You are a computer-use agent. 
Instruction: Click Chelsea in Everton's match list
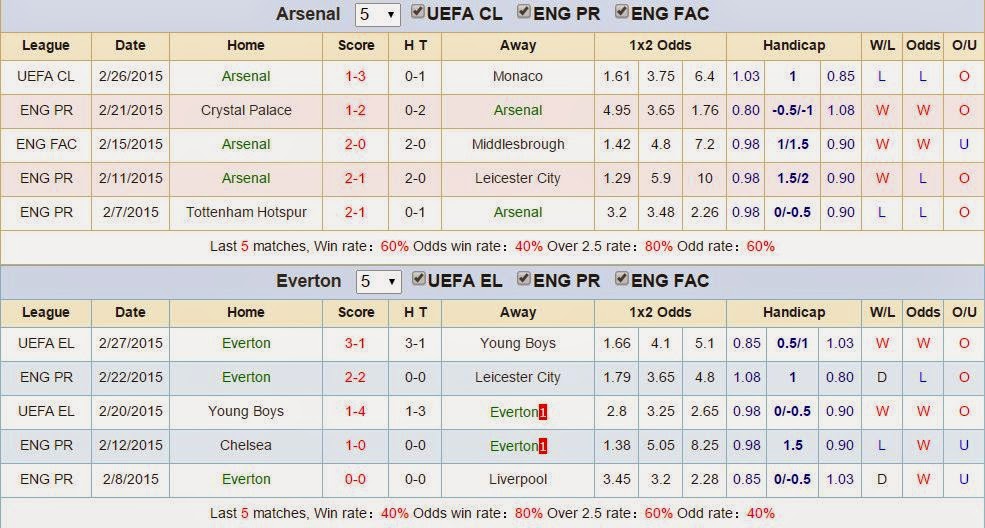click(x=246, y=445)
